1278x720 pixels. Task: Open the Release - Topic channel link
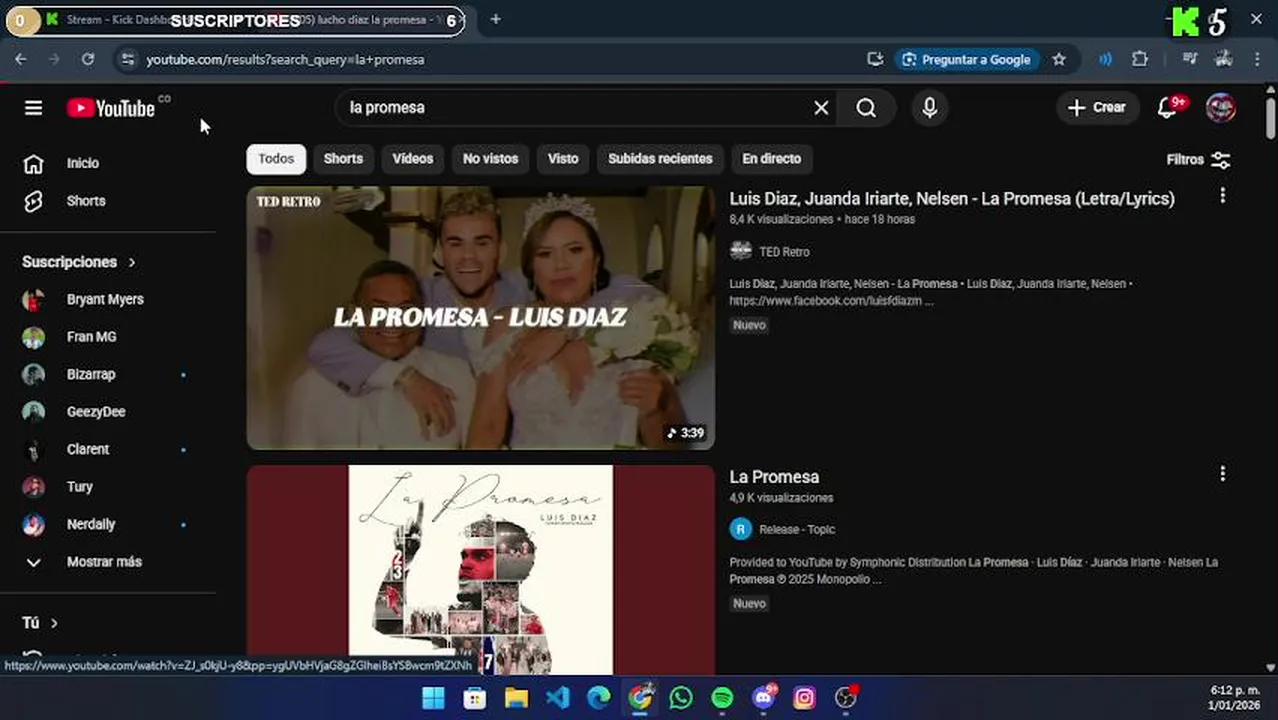pyautogui.click(x=797, y=530)
